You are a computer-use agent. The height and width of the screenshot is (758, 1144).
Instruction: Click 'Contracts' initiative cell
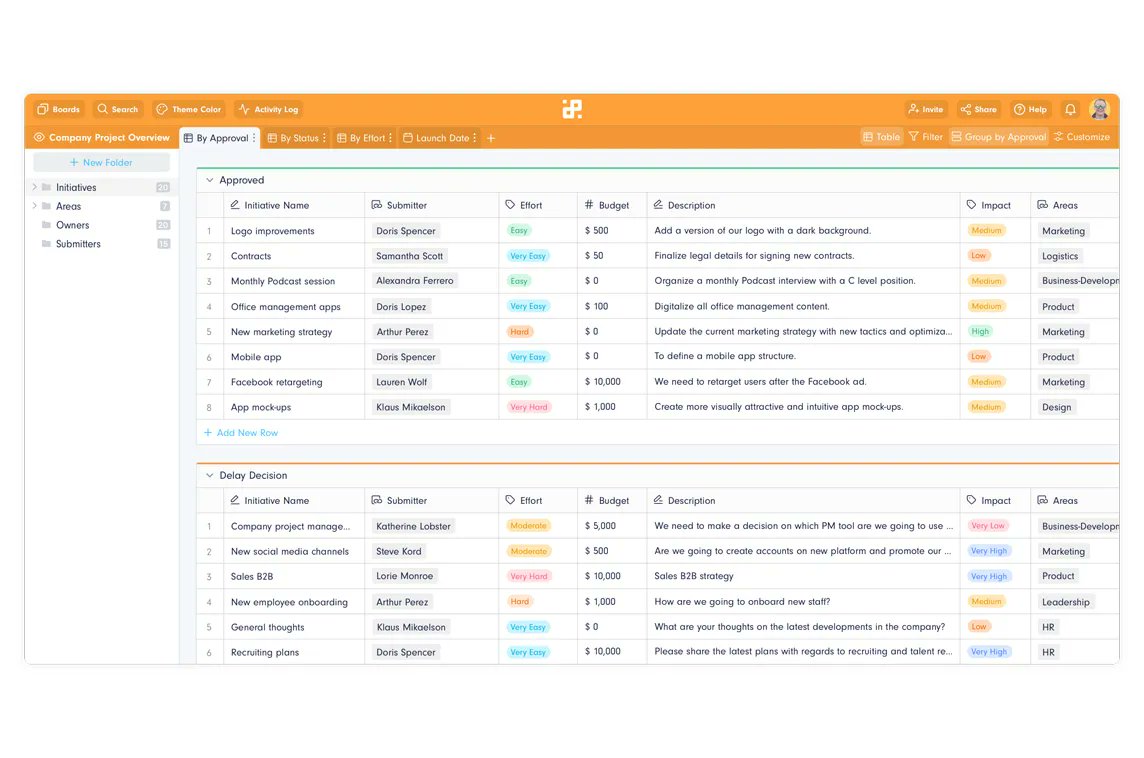coord(294,256)
